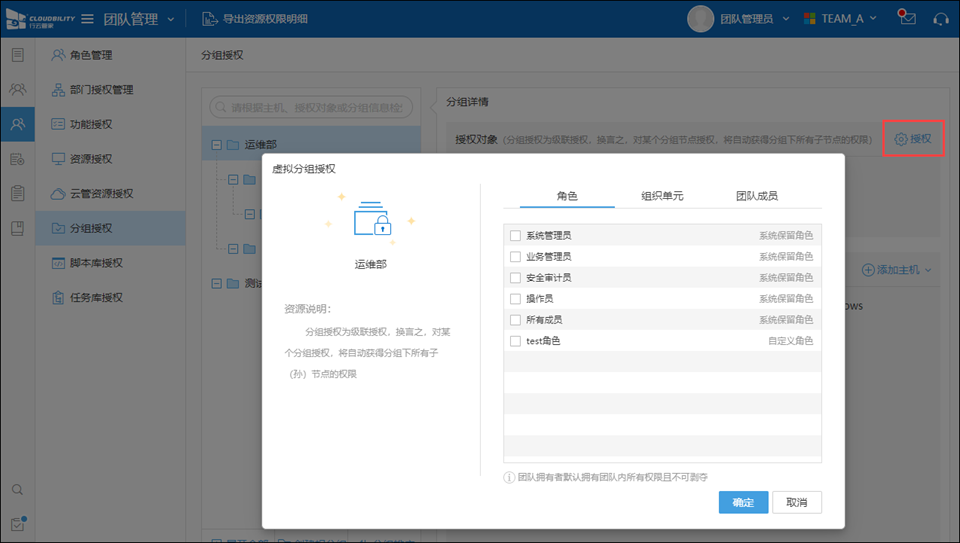Switch to the 组织单元 tab
960x543 pixels.
(x=662, y=196)
